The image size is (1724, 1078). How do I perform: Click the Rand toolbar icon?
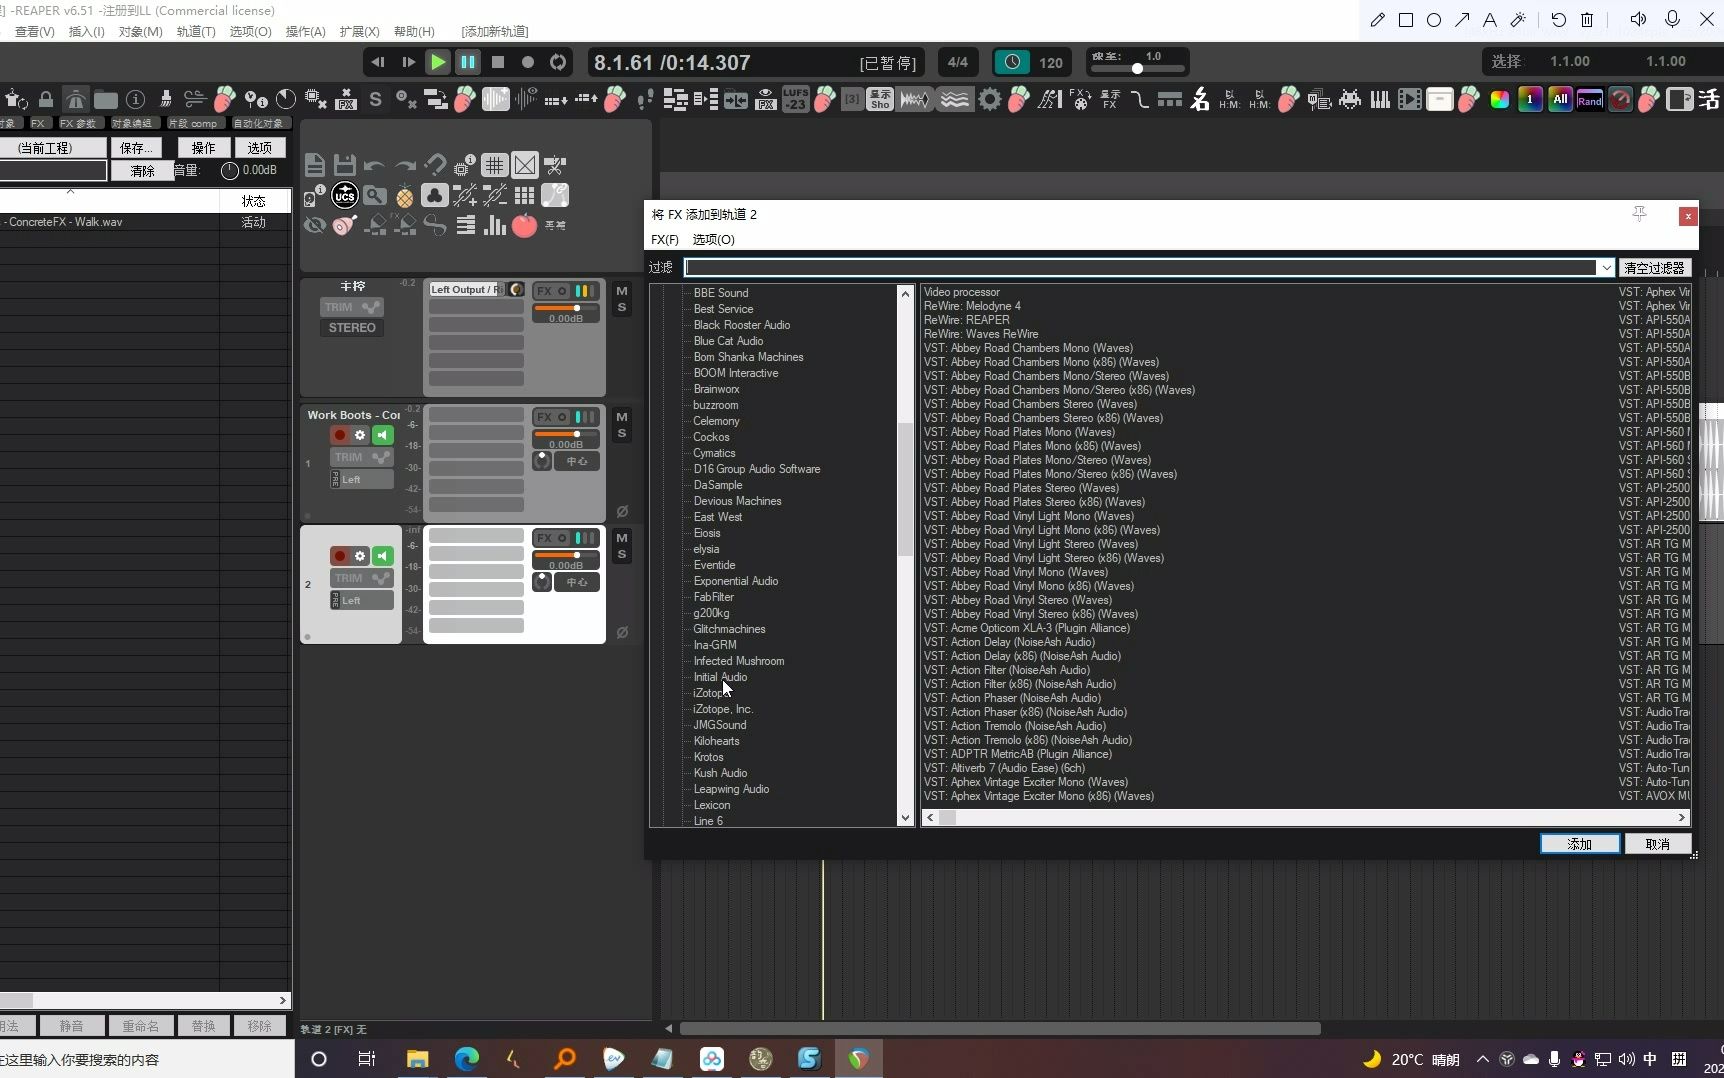coord(1590,99)
